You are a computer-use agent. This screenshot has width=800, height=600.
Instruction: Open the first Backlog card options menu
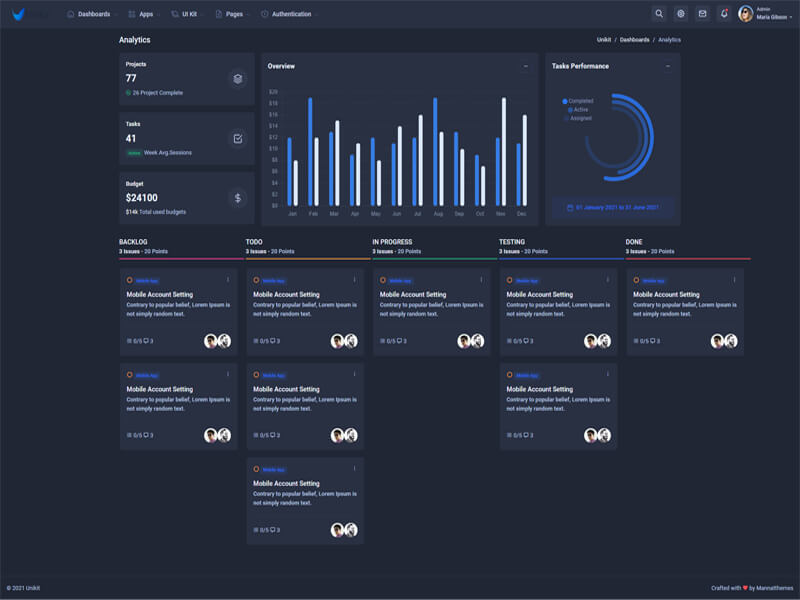pyautogui.click(x=228, y=280)
